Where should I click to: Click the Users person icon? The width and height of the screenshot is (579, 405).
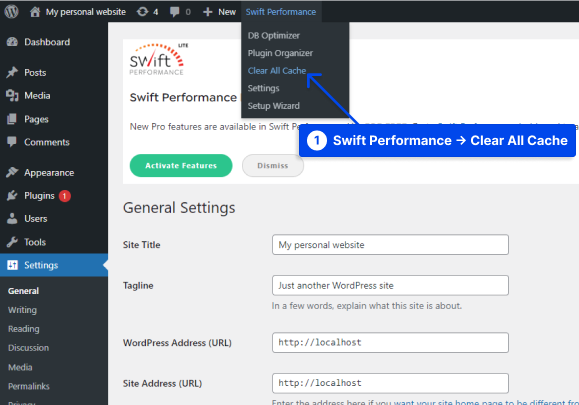(12, 219)
